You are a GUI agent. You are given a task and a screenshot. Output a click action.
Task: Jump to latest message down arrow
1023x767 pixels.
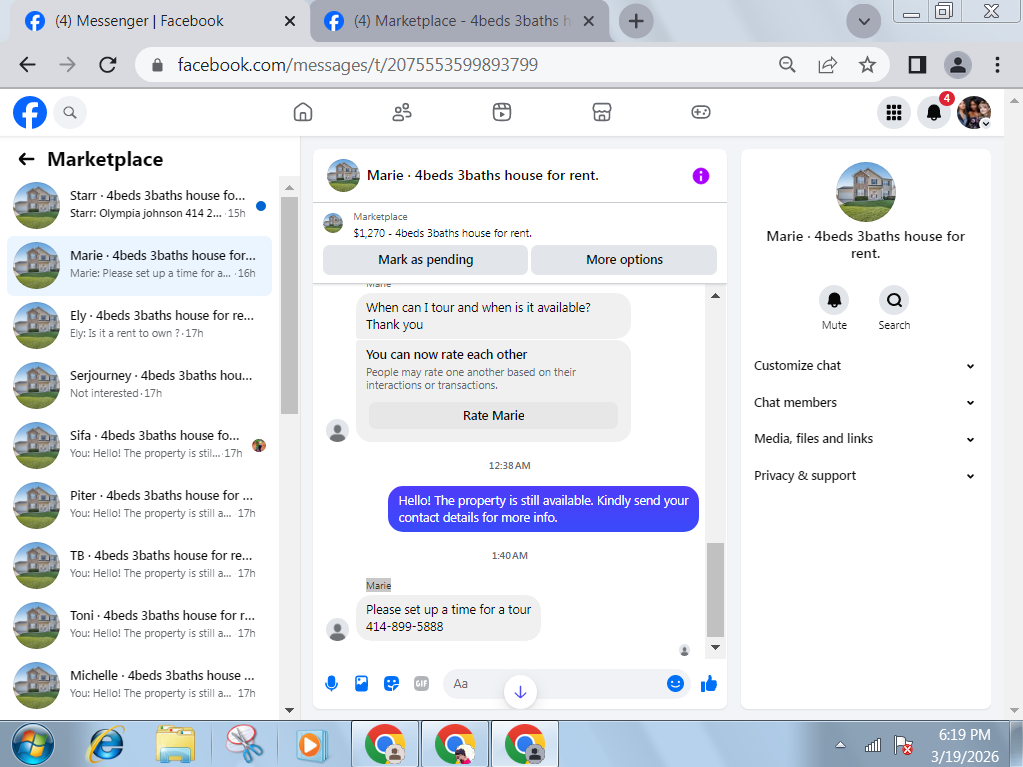(x=520, y=692)
